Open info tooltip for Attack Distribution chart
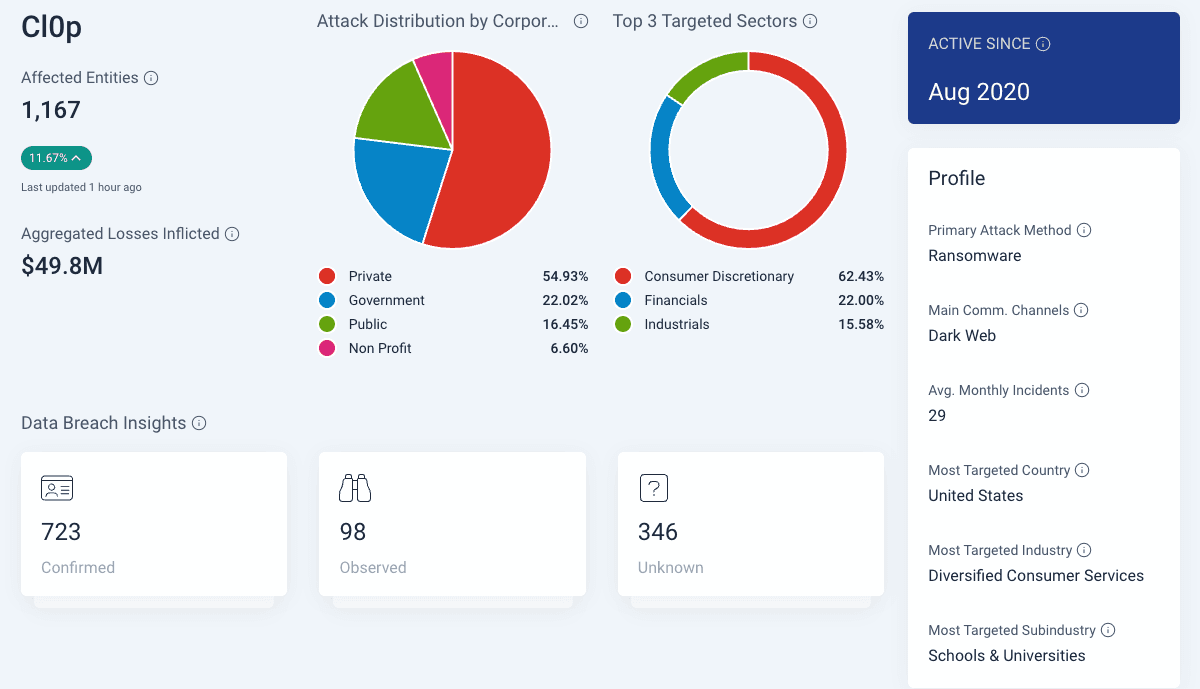Viewport: 1200px width, 689px height. [x=581, y=21]
